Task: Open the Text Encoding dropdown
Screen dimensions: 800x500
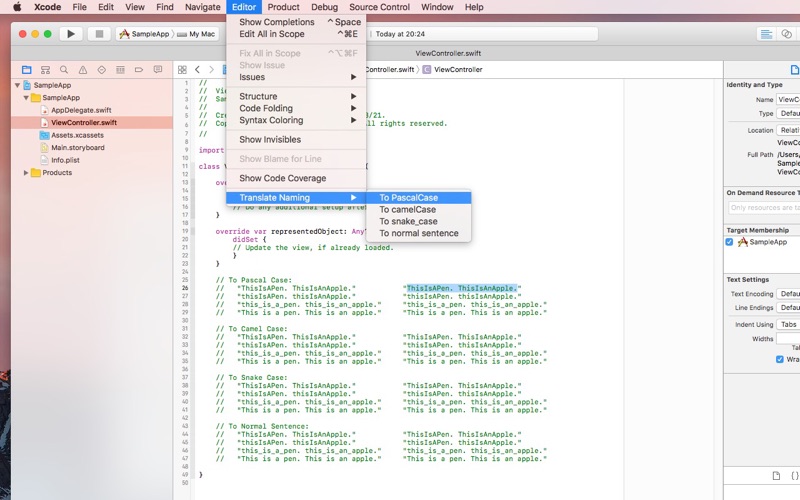Action: pyautogui.click(x=788, y=294)
